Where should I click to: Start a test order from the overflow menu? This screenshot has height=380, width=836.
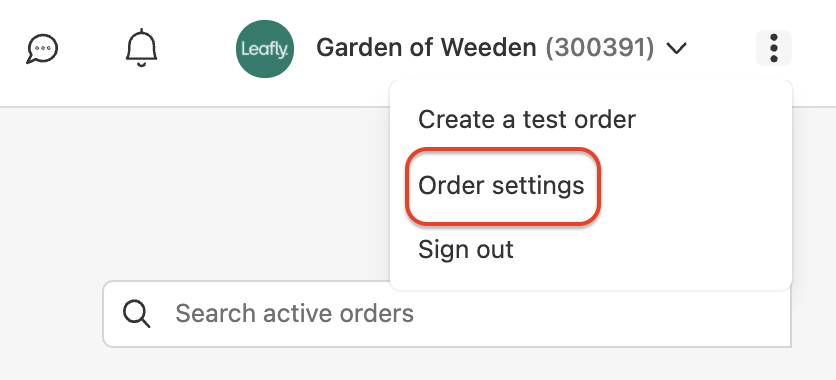527,119
